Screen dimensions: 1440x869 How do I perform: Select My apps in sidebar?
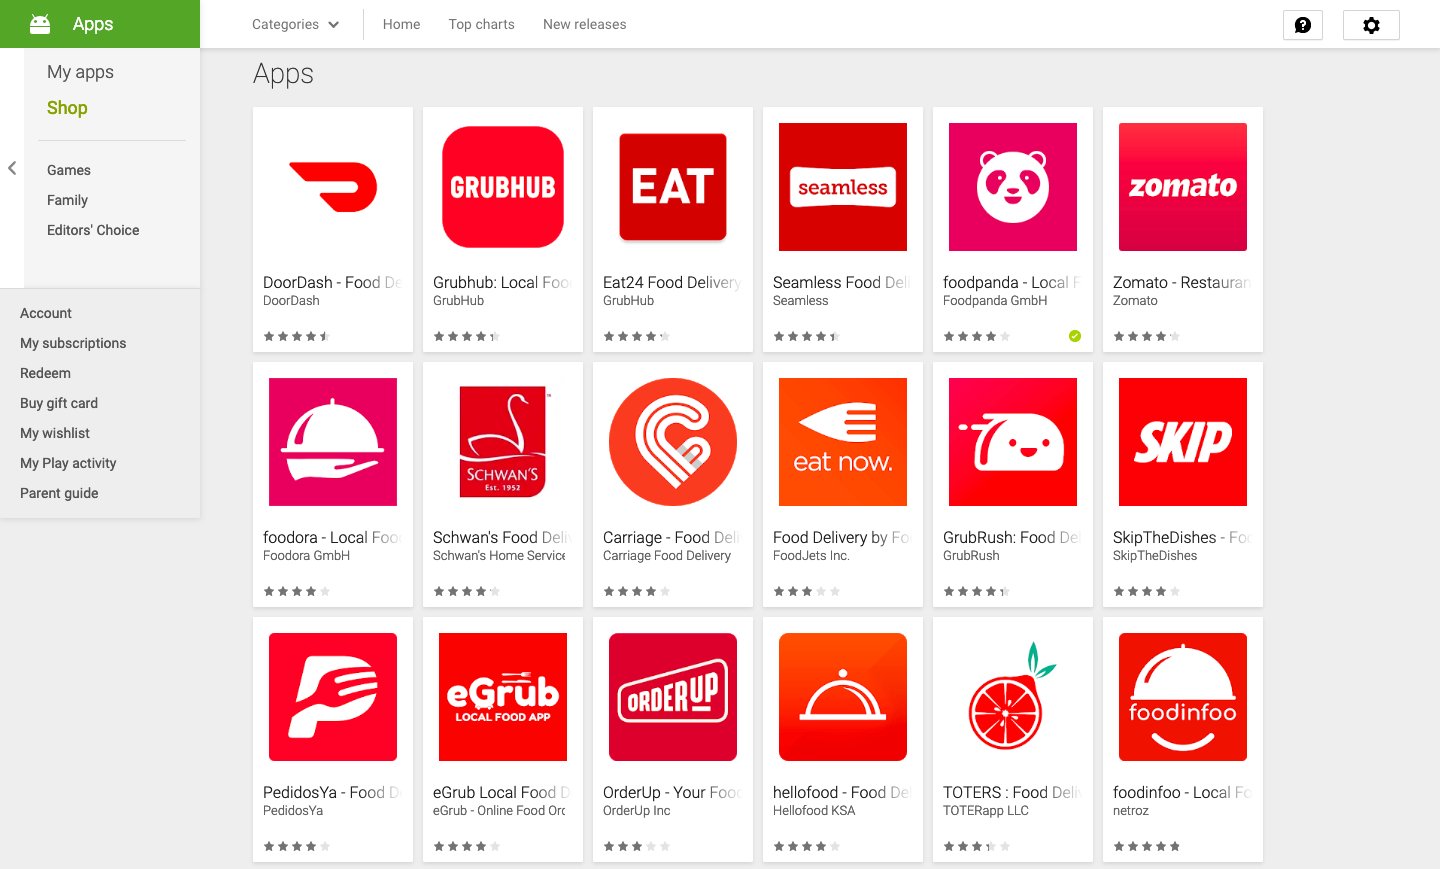click(x=80, y=72)
